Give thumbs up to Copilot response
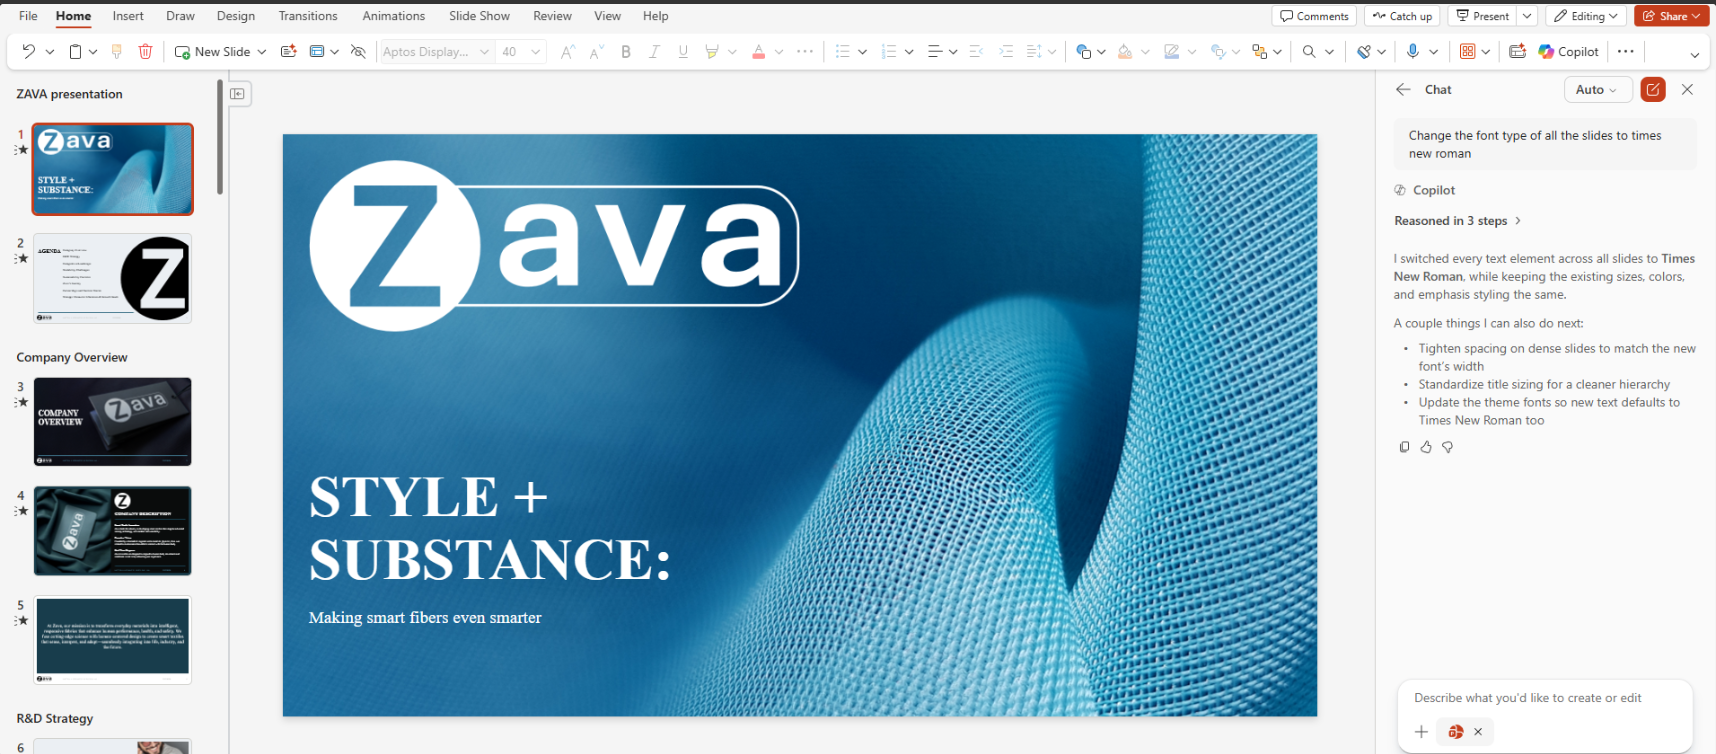The image size is (1716, 754). 1426,447
